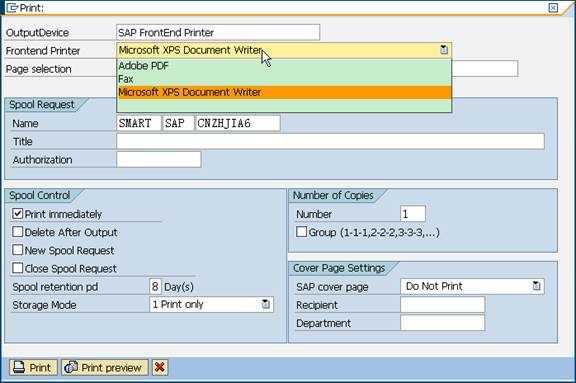Check New Spool Request
The height and width of the screenshot is (383, 576).
(17, 250)
